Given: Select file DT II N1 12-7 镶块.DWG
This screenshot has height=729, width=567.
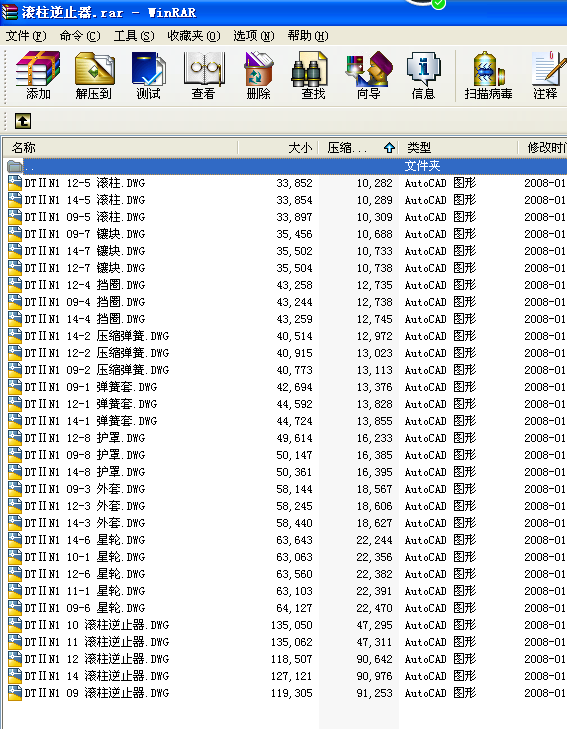Looking at the screenshot, I should [85, 268].
